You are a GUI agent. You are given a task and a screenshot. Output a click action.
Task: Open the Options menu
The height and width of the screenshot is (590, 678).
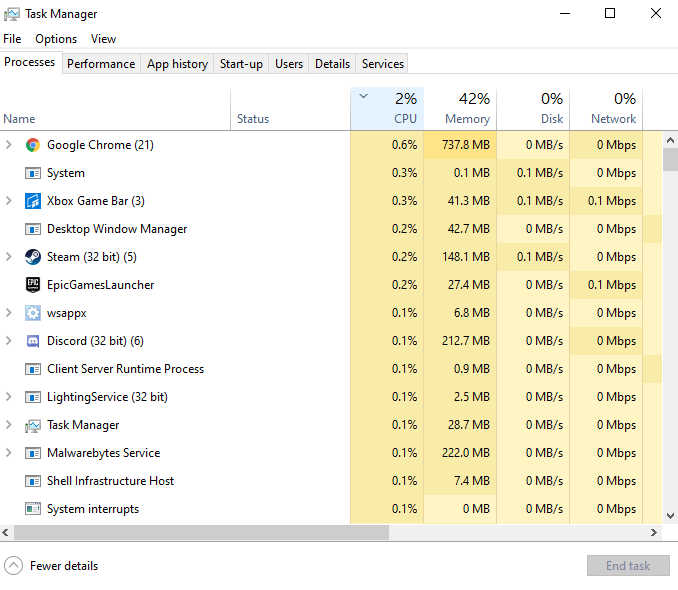point(56,39)
